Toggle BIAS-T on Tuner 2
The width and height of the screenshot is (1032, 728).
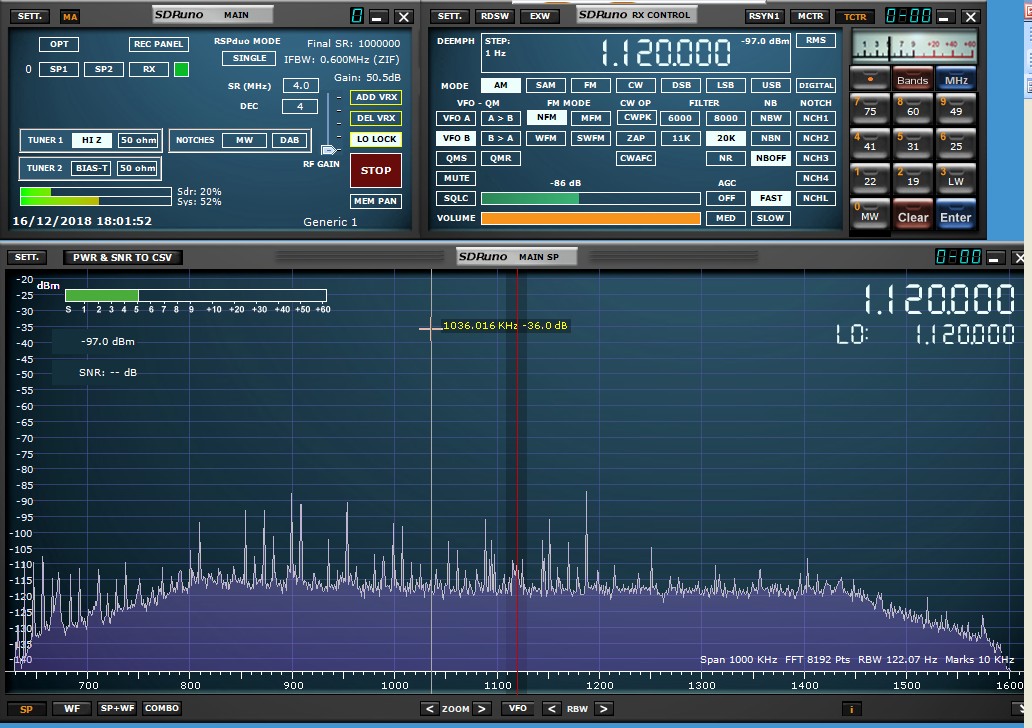(x=91, y=168)
